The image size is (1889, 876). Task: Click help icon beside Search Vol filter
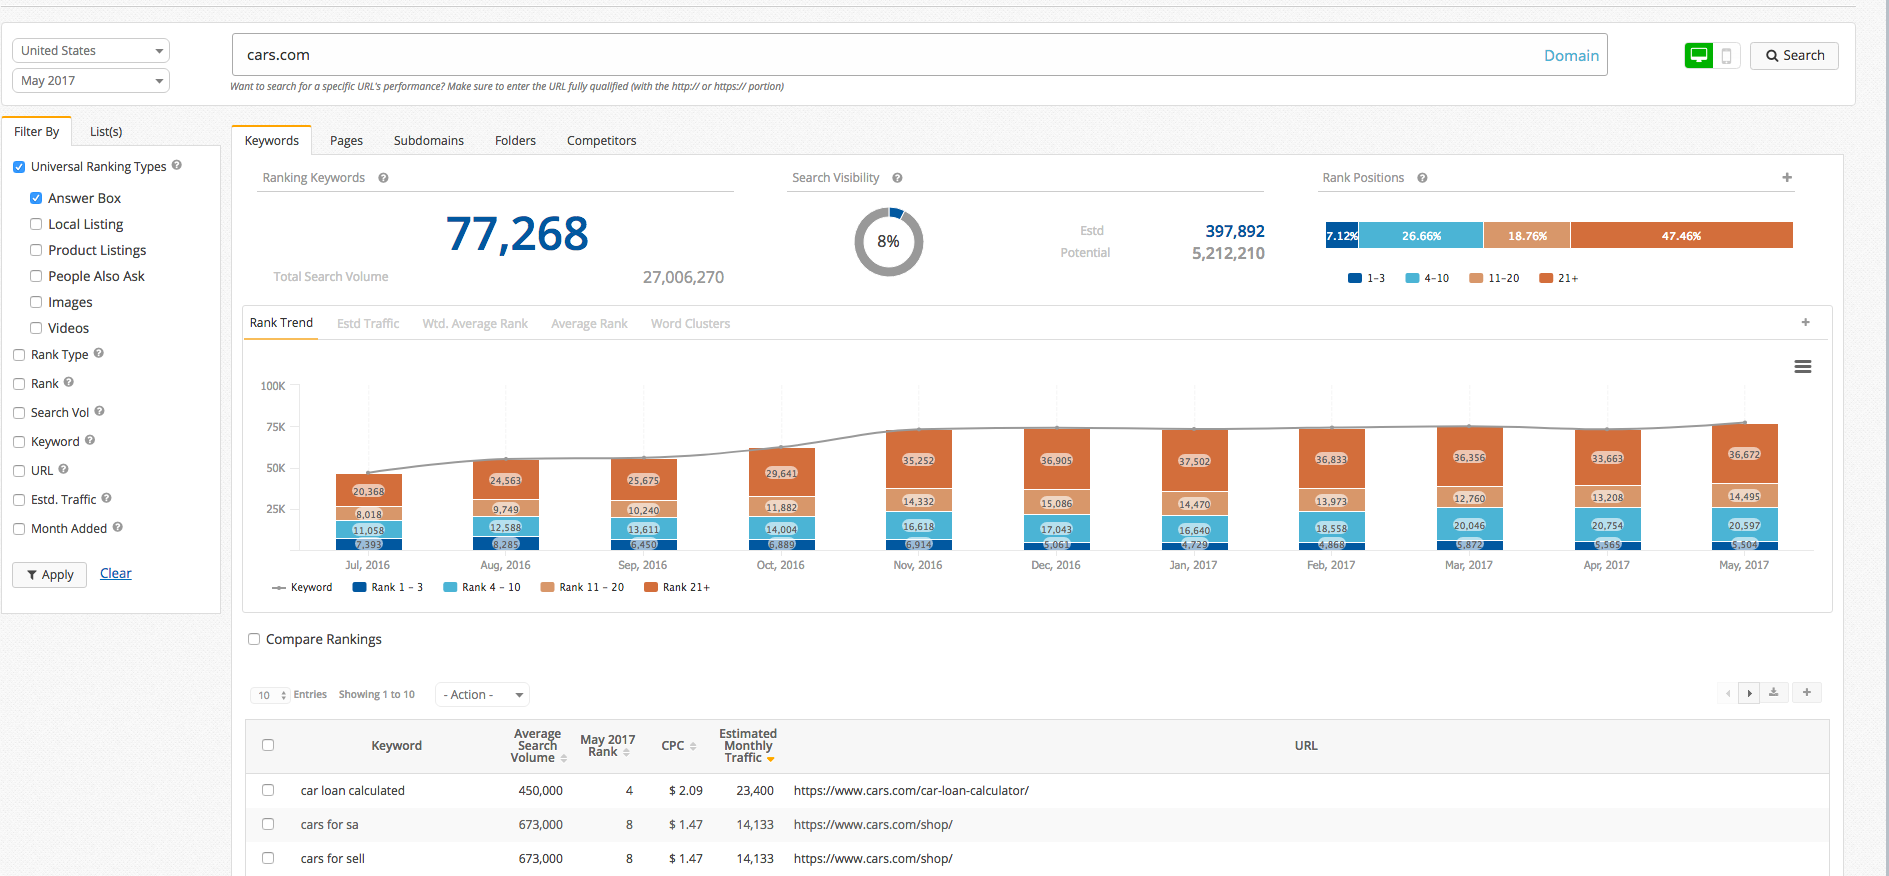[x=100, y=411]
